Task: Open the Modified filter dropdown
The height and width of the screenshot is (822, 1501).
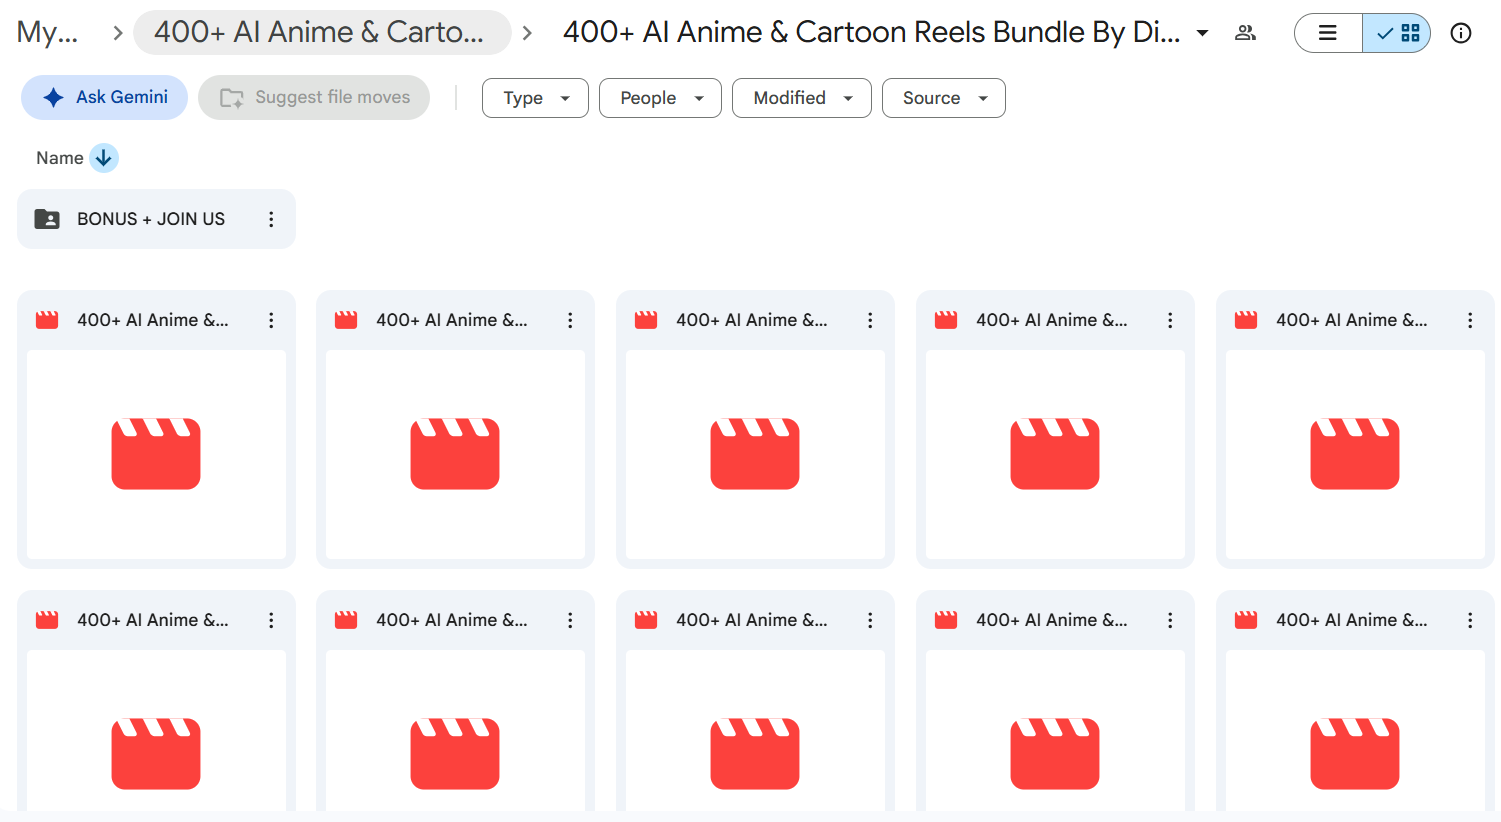Action: tap(802, 98)
